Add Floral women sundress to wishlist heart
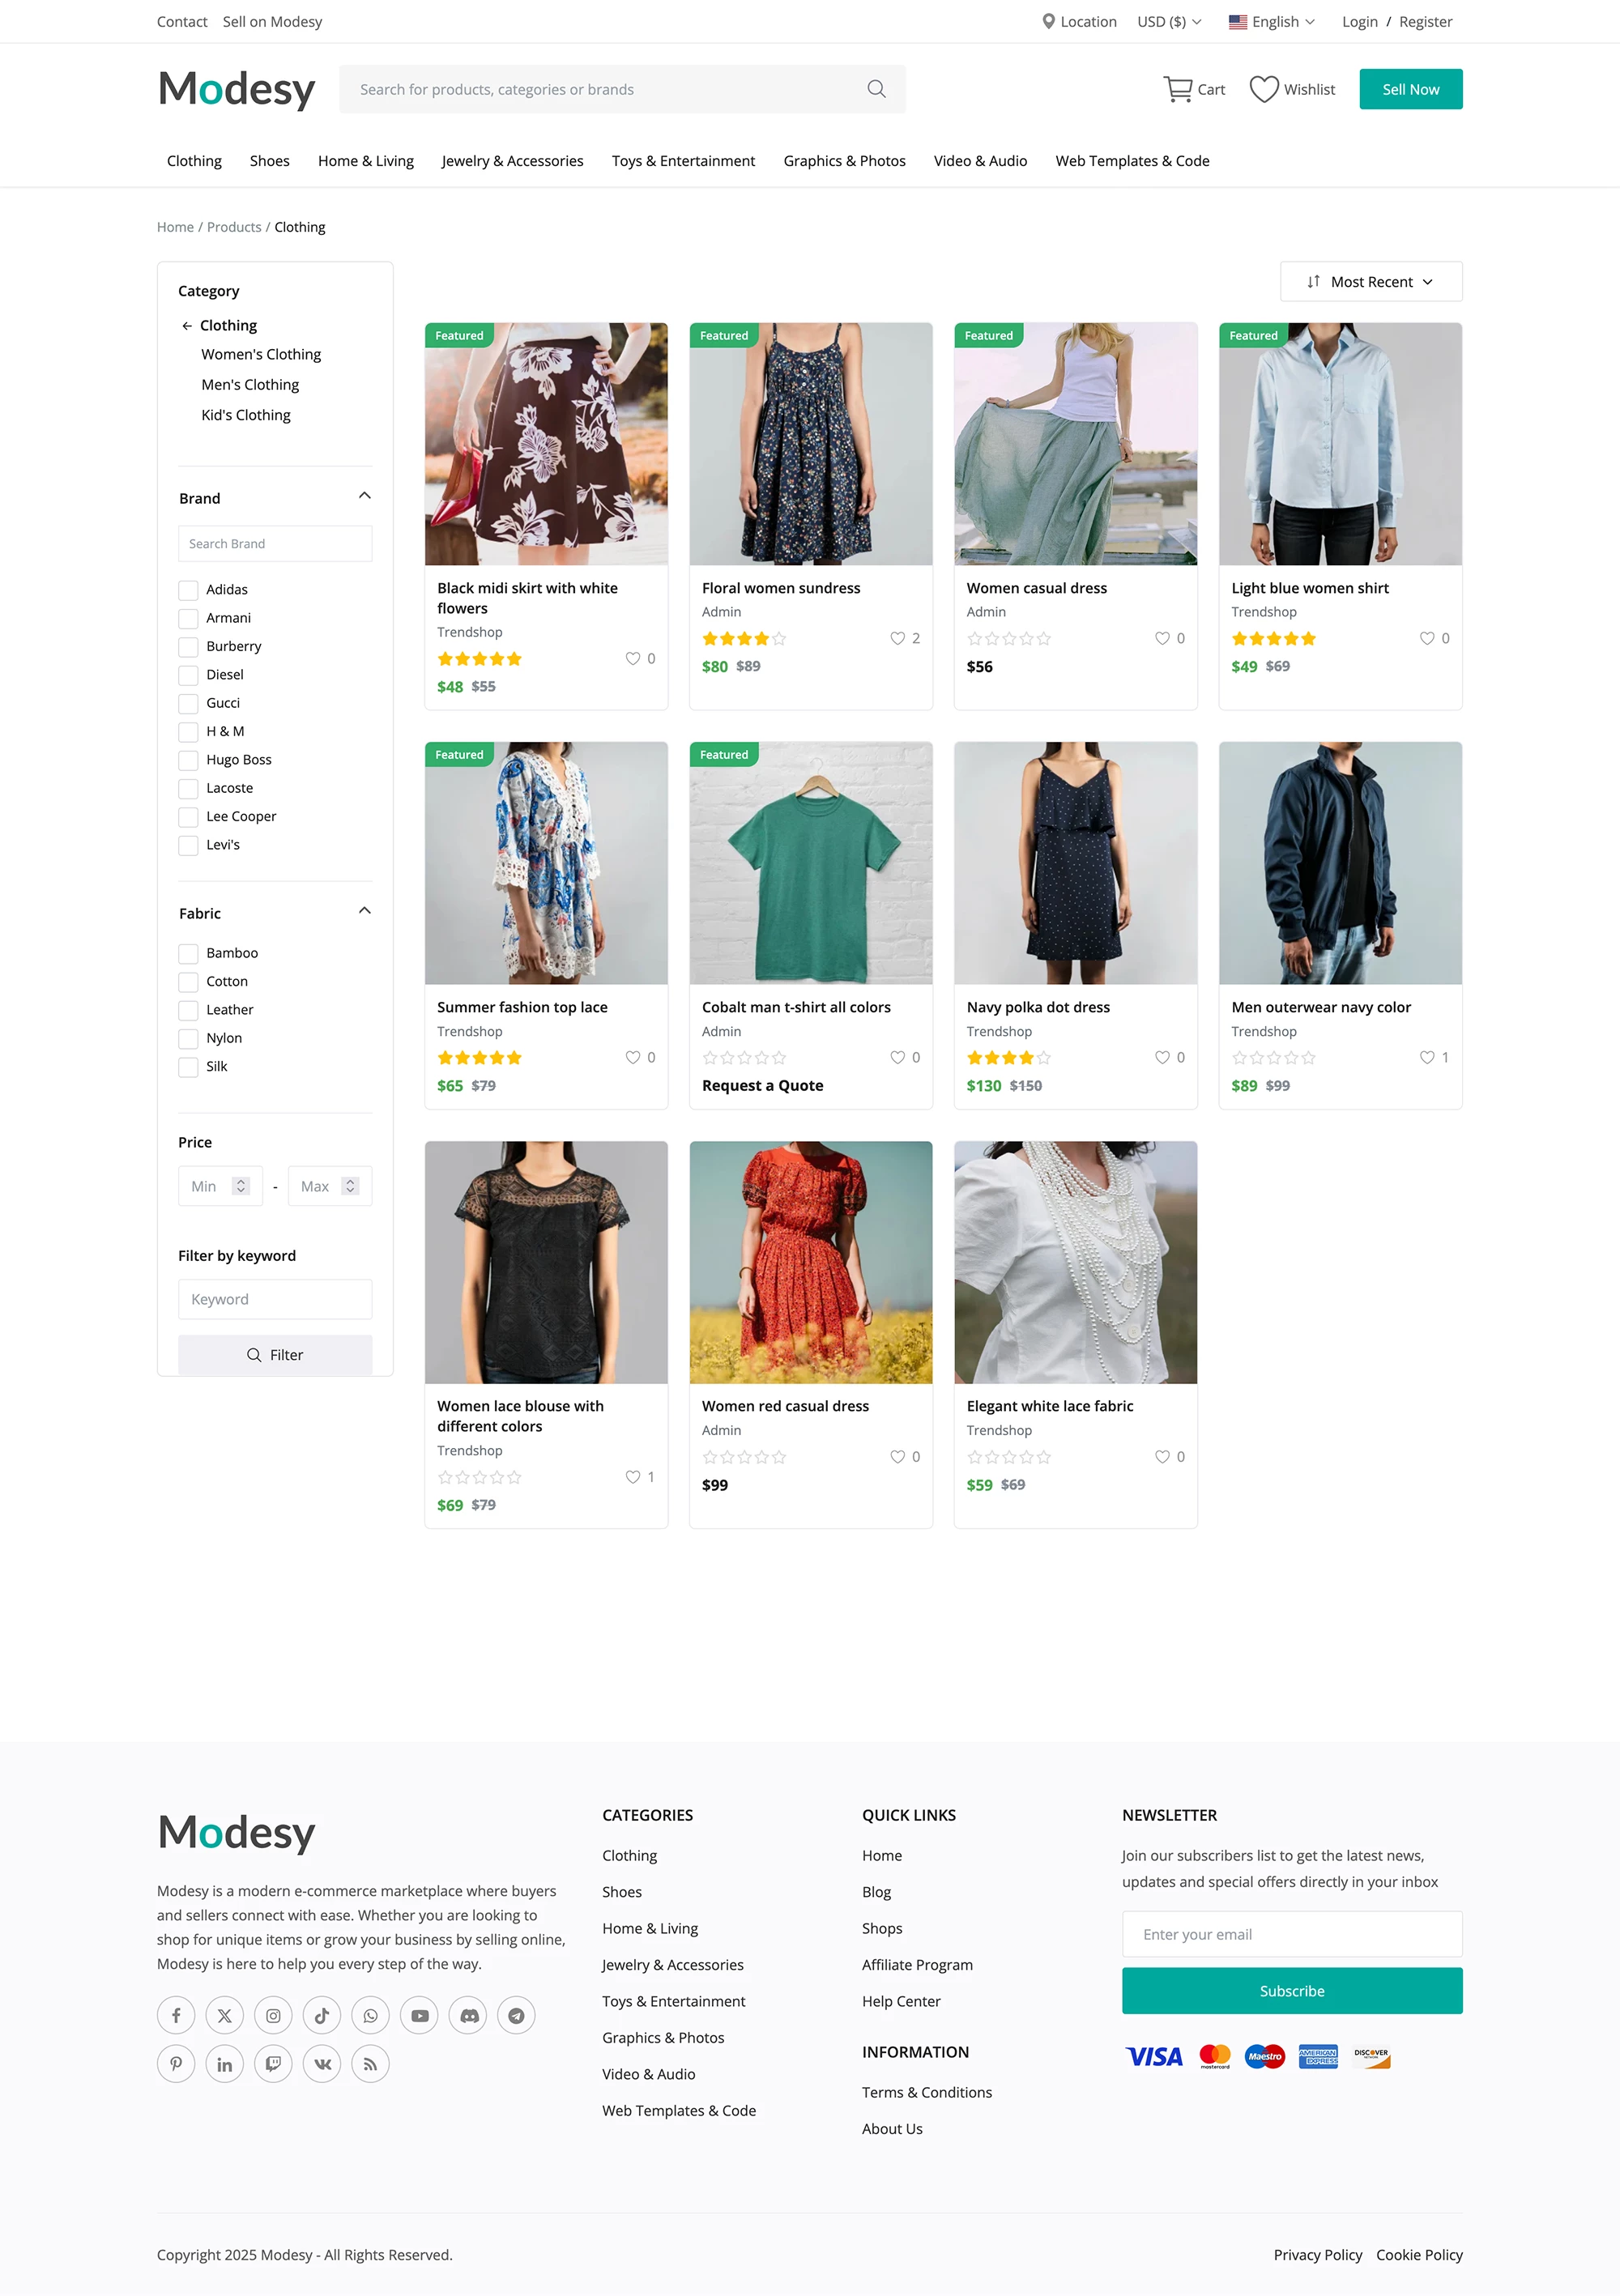This screenshot has height=2296, width=1620. point(897,638)
